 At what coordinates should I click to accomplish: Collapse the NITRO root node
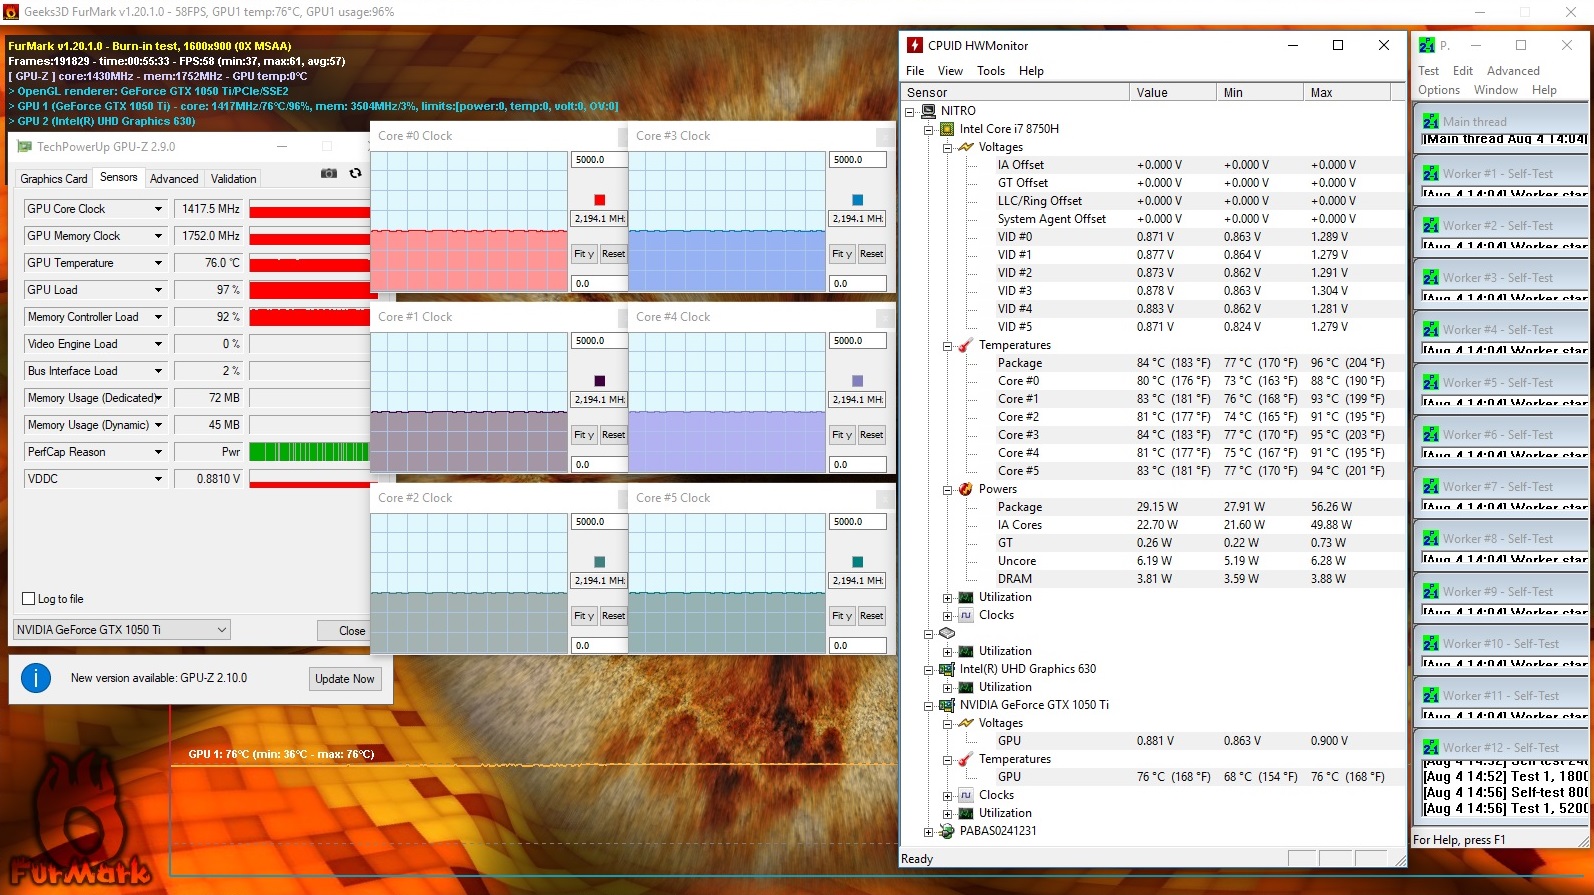point(910,112)
